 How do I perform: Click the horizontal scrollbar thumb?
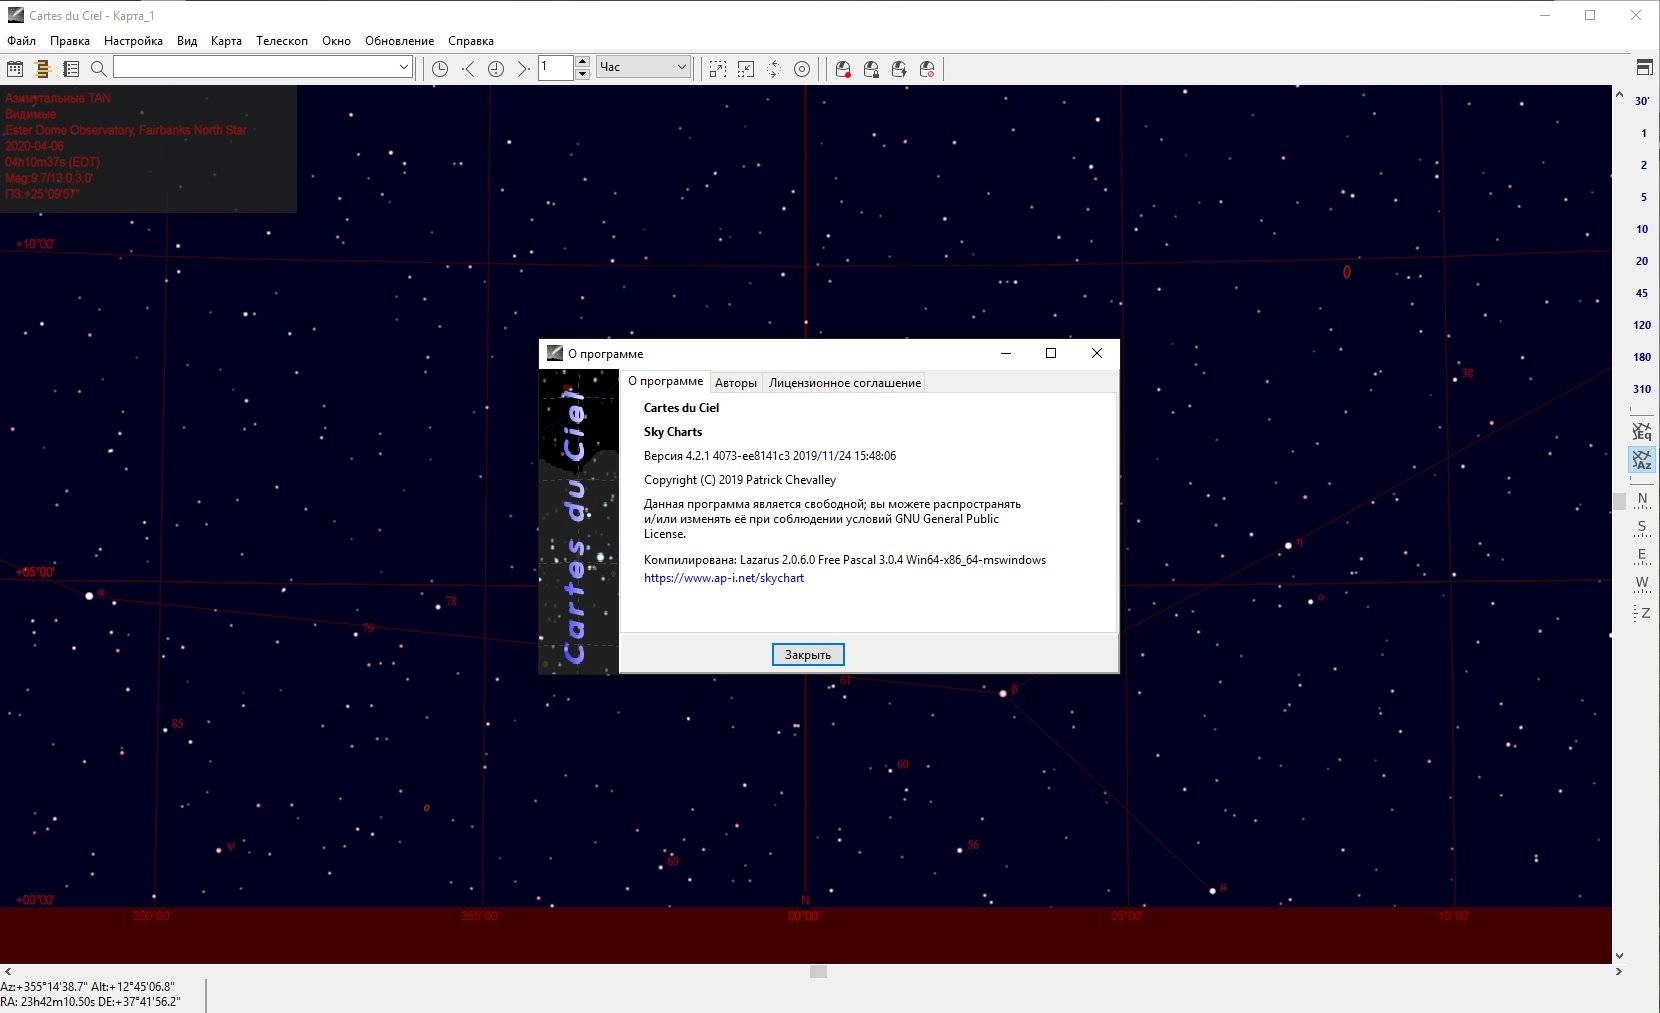(x=818, y=971)
